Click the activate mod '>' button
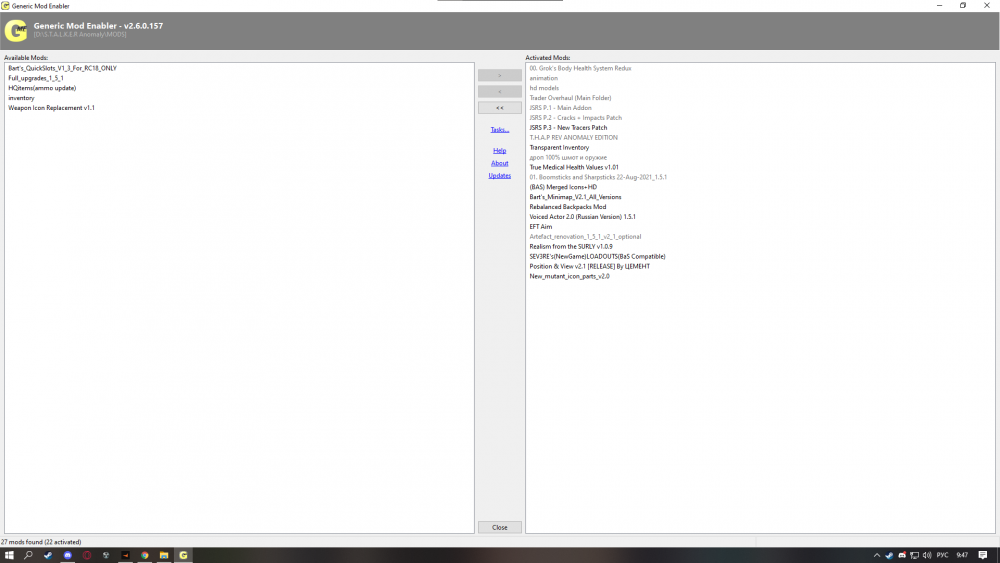This screenshot has width=1000, height=563. [499, 75]
